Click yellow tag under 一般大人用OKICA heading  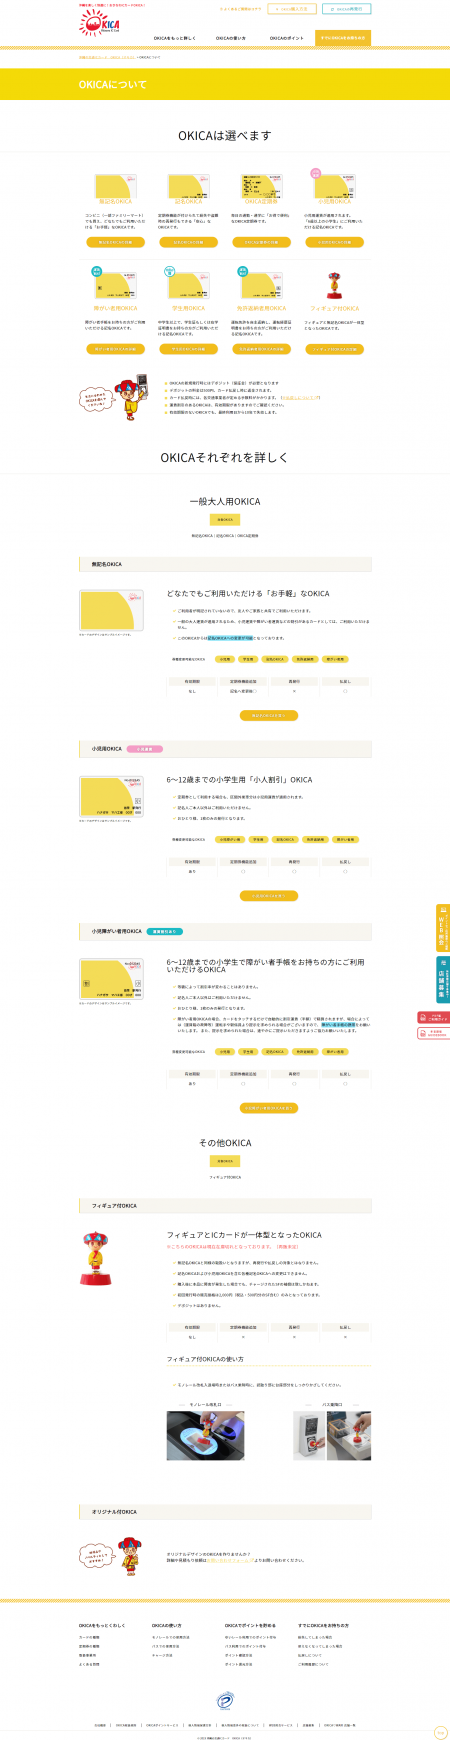point(225,520)
